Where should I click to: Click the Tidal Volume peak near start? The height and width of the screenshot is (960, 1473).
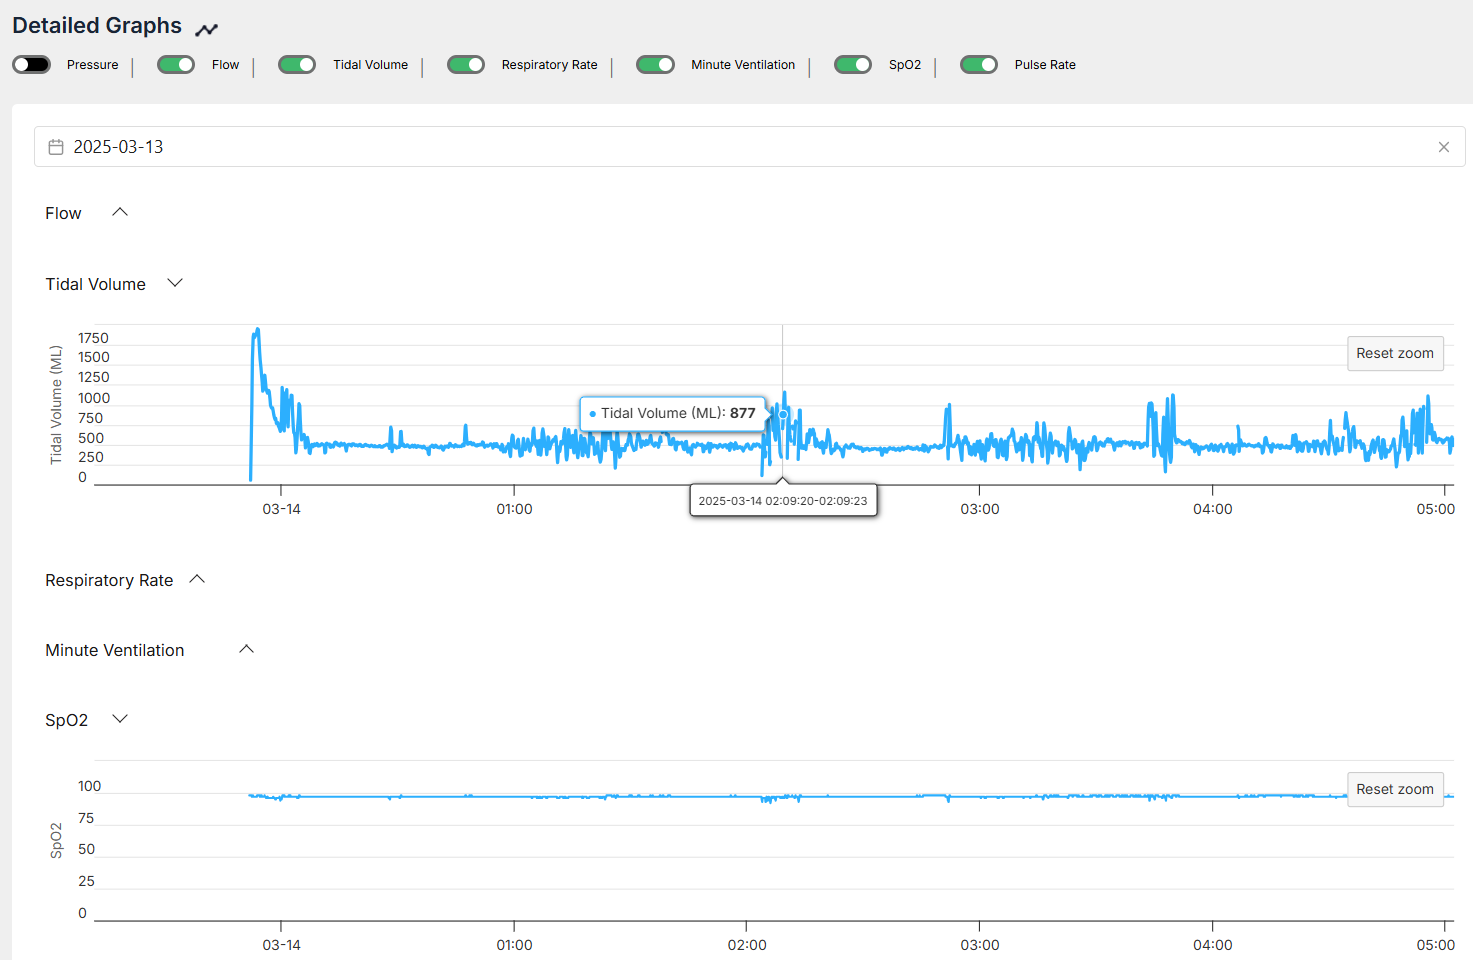tap(257, 331)
